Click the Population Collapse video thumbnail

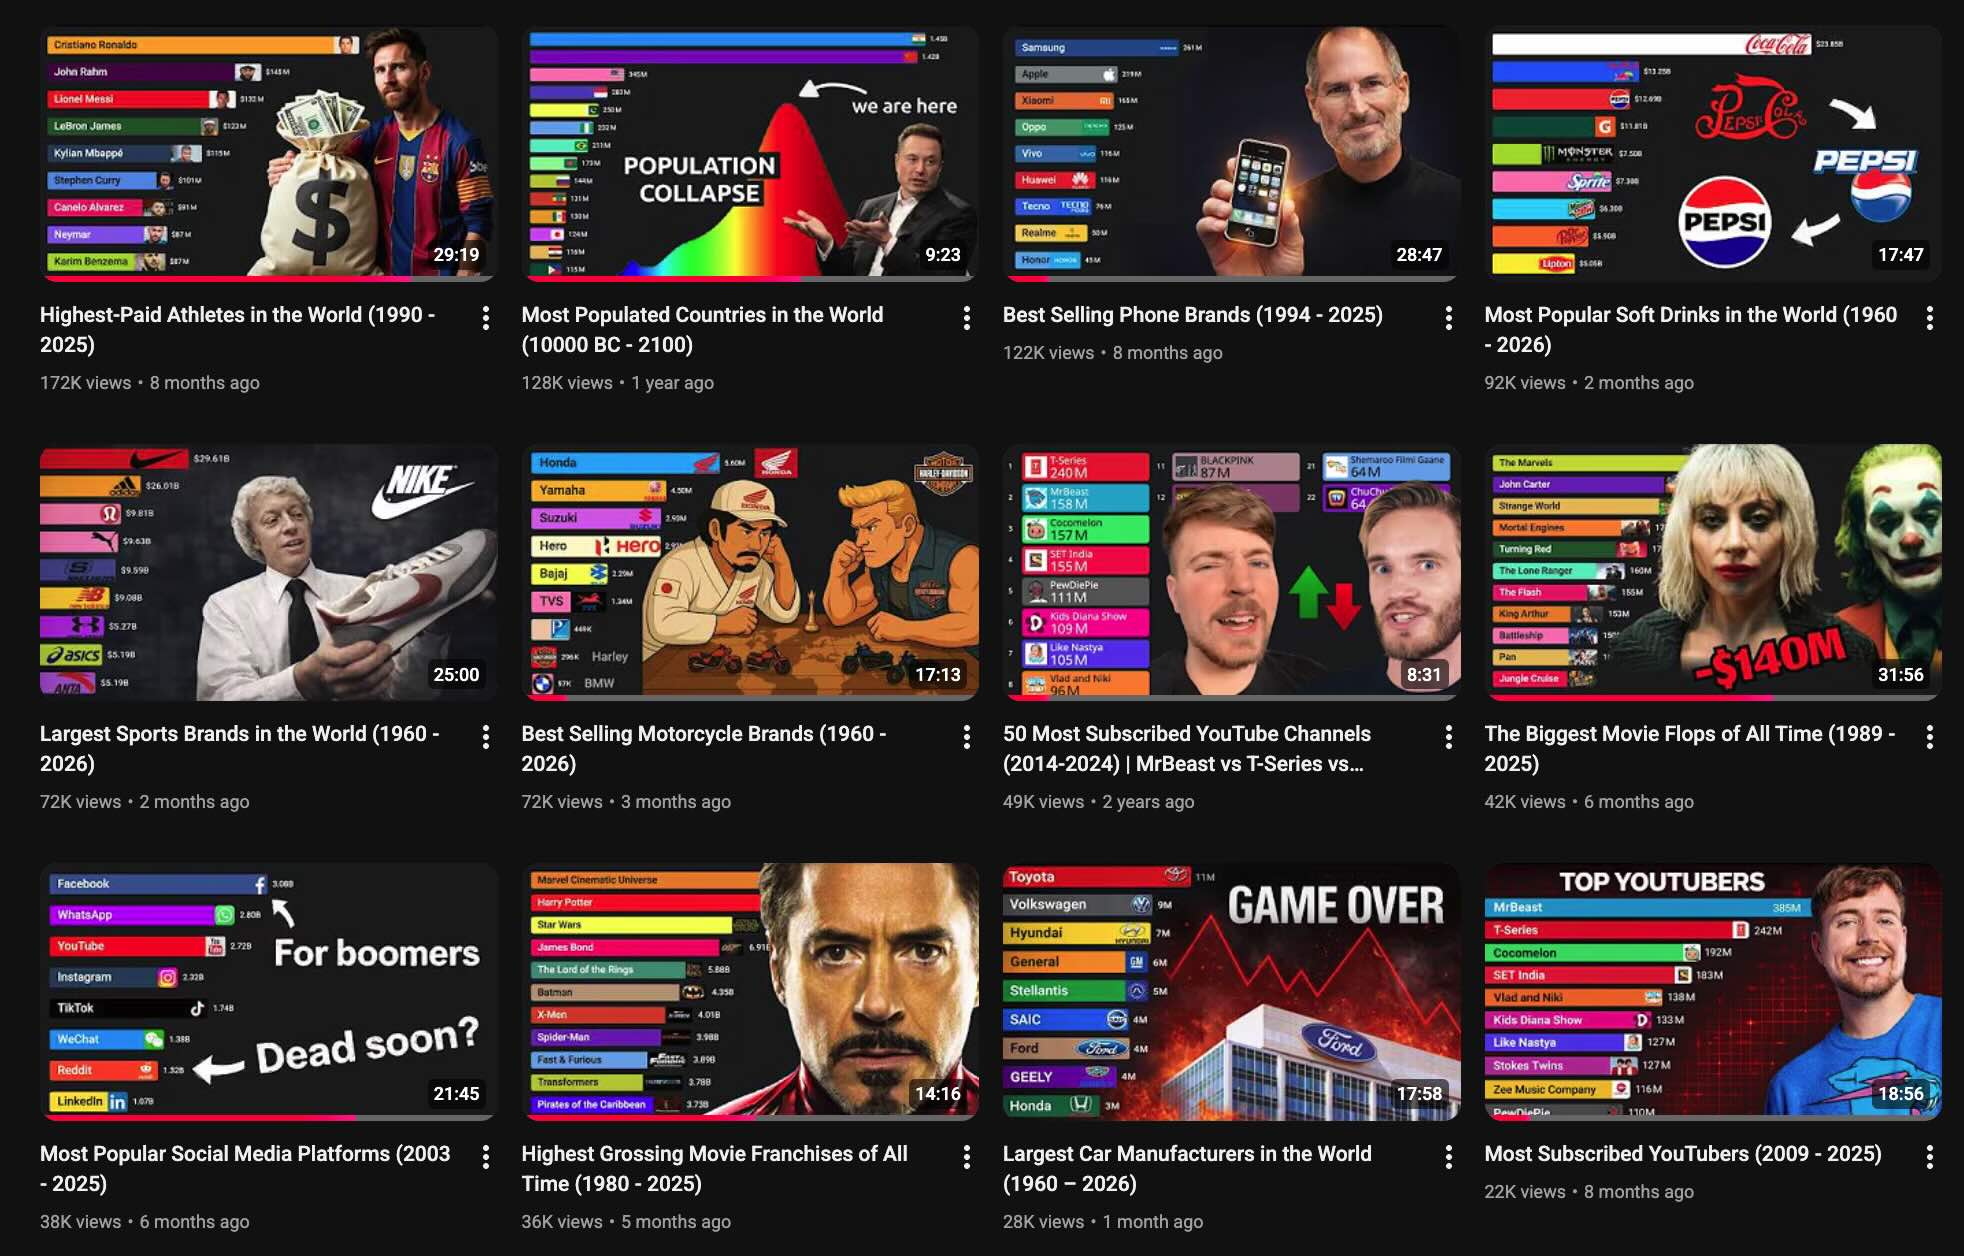coord(750,153)
